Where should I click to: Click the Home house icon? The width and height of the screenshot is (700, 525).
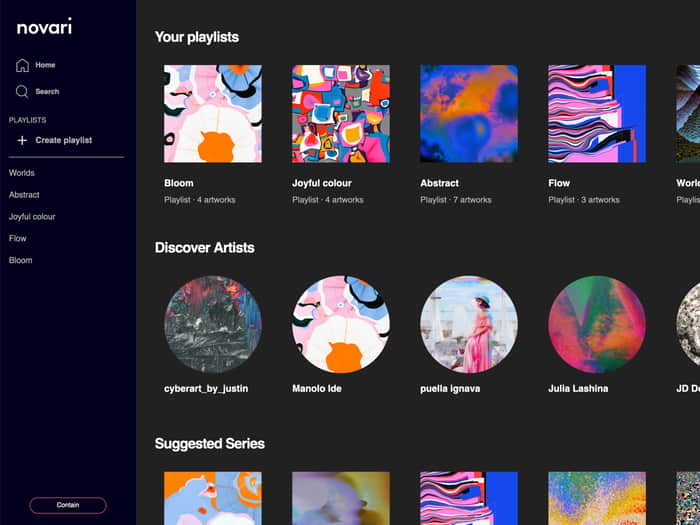coord(22,65)
